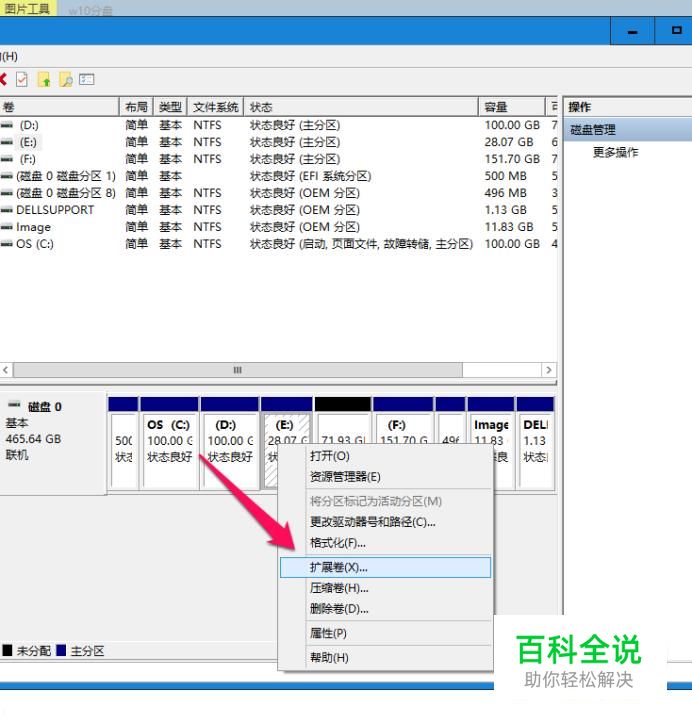This screenshot has height=724, width=692.
Task: Sort by the 类型 column header
Action: point(170,107)
